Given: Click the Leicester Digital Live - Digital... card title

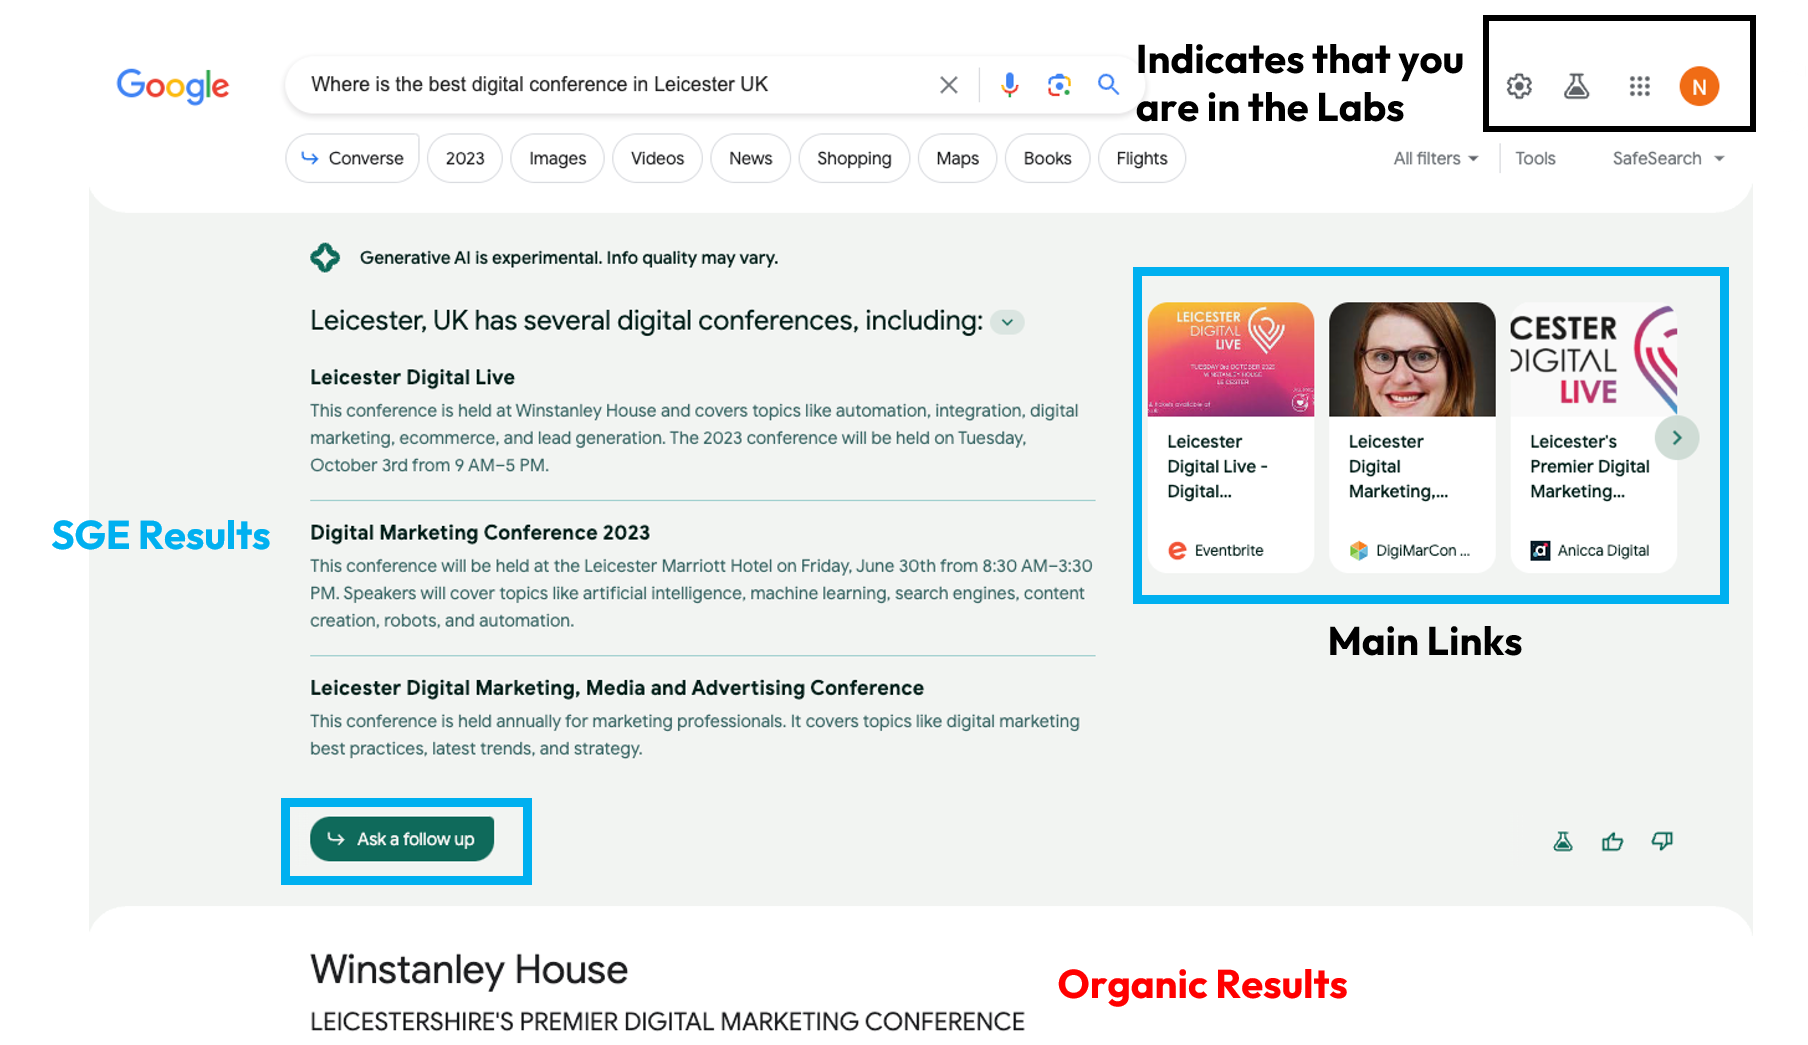Looking at the screenshot, I should click(x=1217, y=466).
